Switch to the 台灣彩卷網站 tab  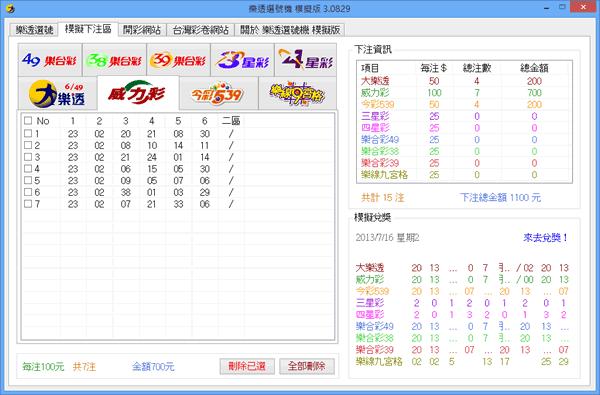point(201,30)
